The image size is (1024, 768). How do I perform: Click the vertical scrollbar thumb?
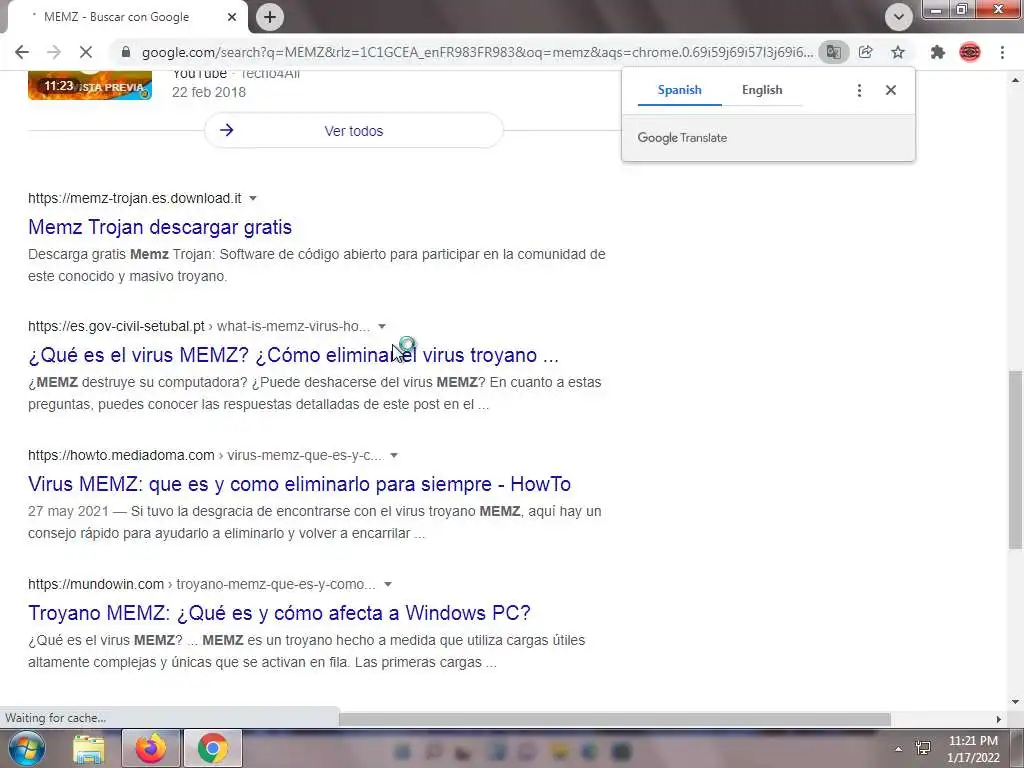tap(1015, 460)
